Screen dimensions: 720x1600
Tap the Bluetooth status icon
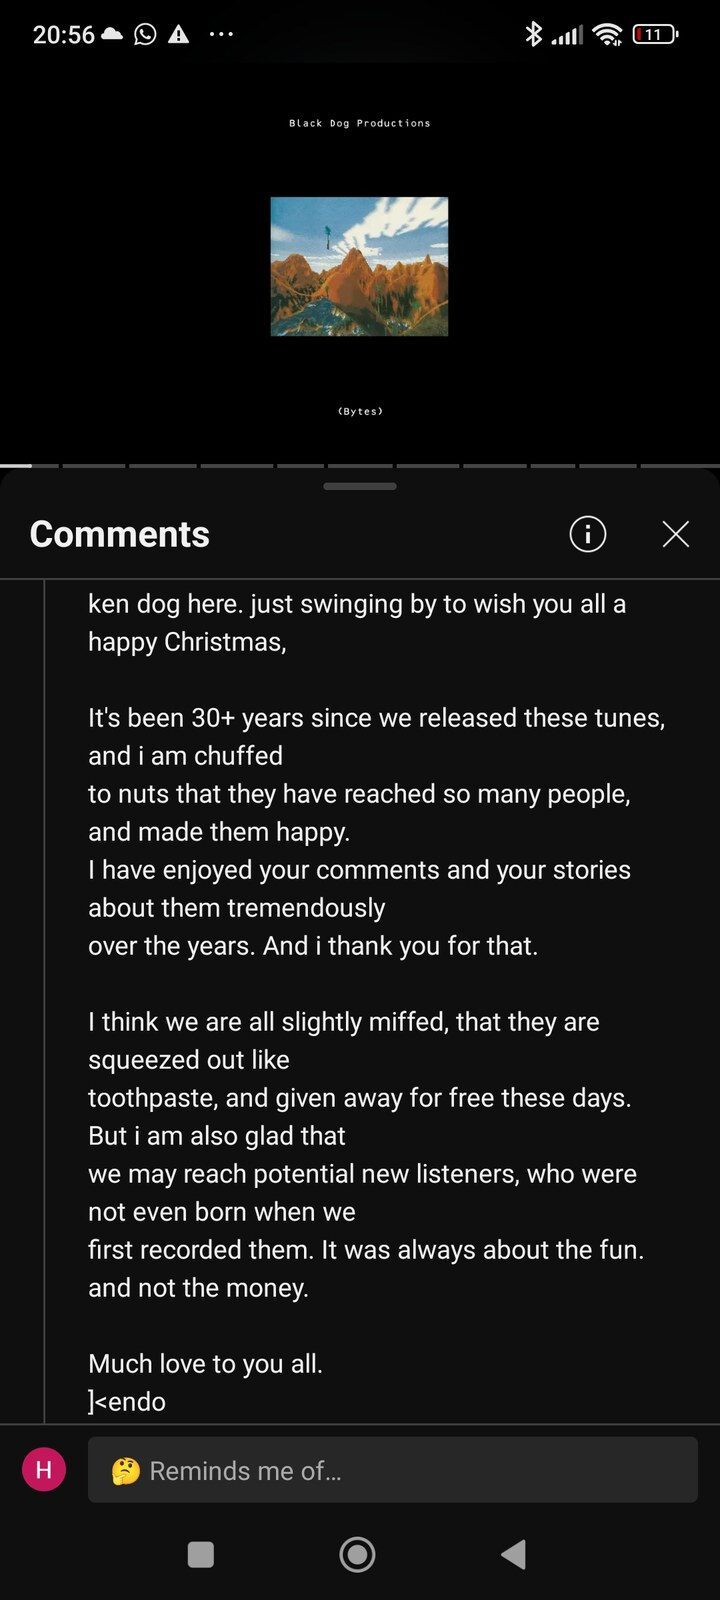[x=533, y=34]
